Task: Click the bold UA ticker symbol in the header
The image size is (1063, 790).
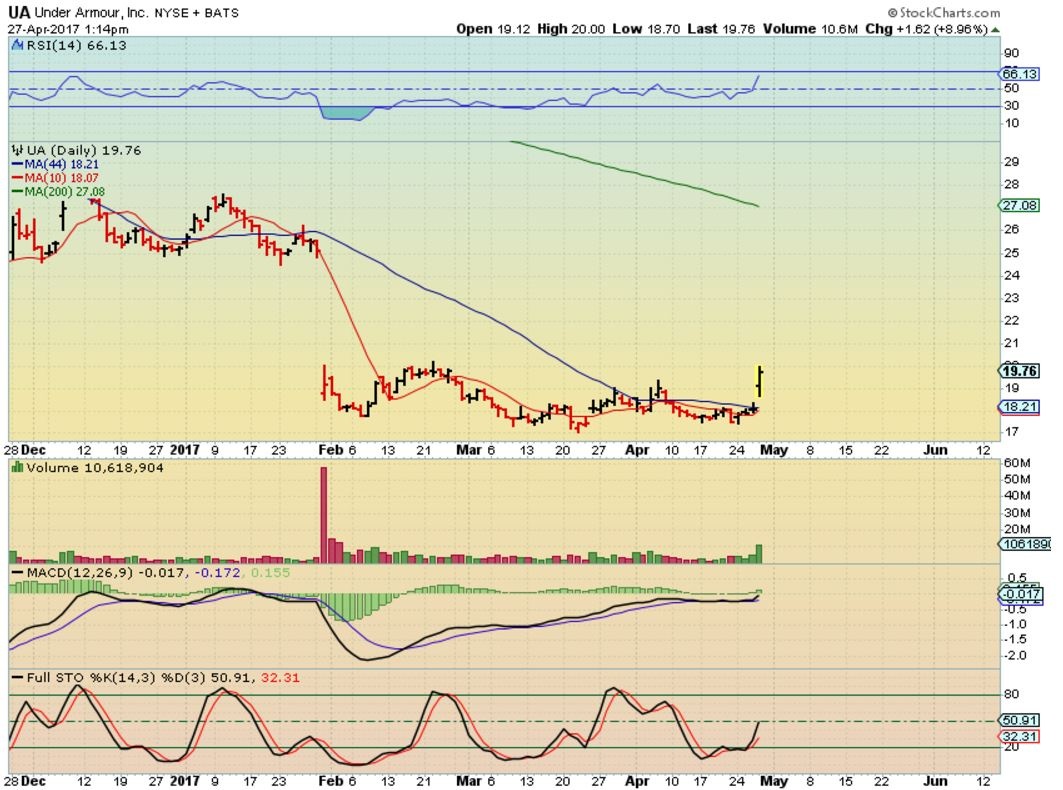Action: 19,13
